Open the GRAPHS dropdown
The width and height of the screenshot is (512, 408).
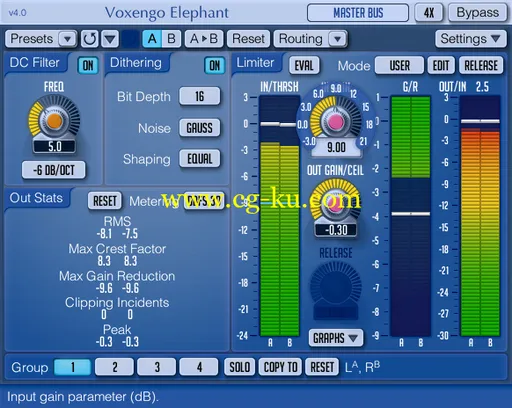pyautogui.click(x=336, y=338)
